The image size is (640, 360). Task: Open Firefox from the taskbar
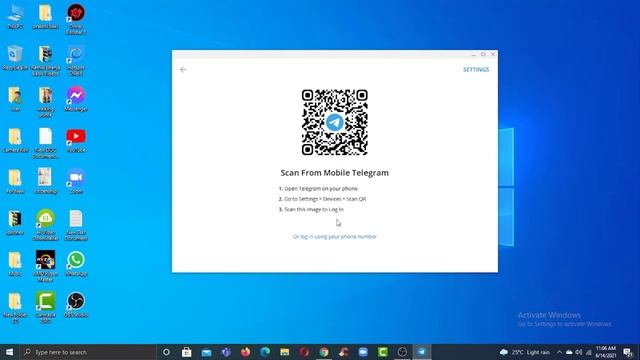[245, 352]
